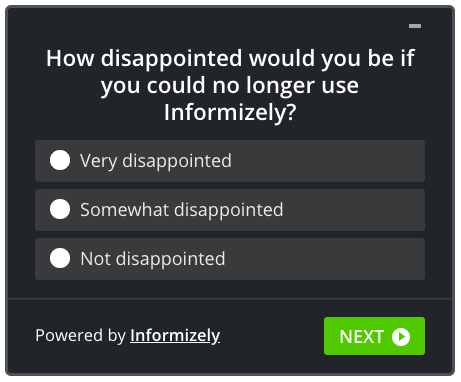The width and height of the screenshot is (461, 382).
Task: Click the first heading line "How disappointed would you be if"
Action: 230,58
